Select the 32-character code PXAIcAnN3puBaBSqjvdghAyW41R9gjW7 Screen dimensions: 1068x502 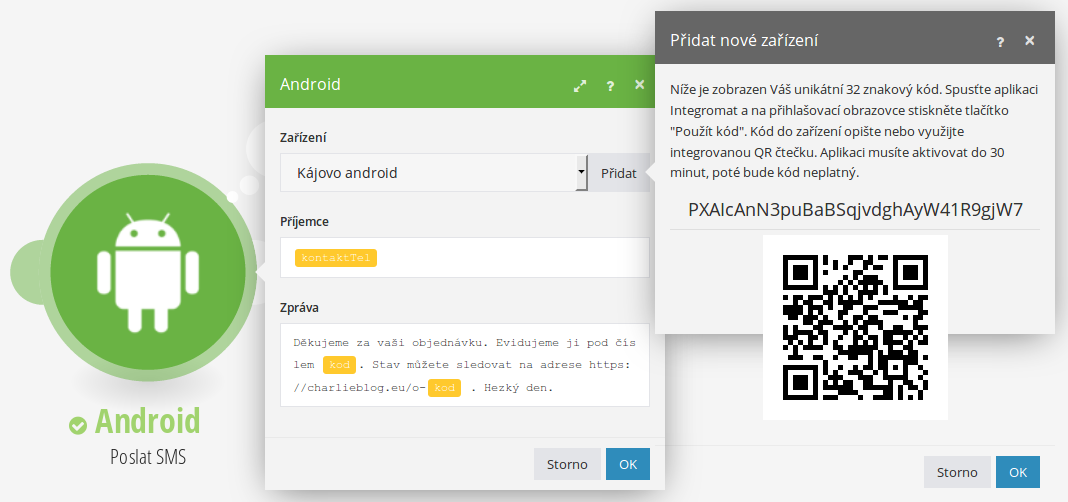[855, 209]
